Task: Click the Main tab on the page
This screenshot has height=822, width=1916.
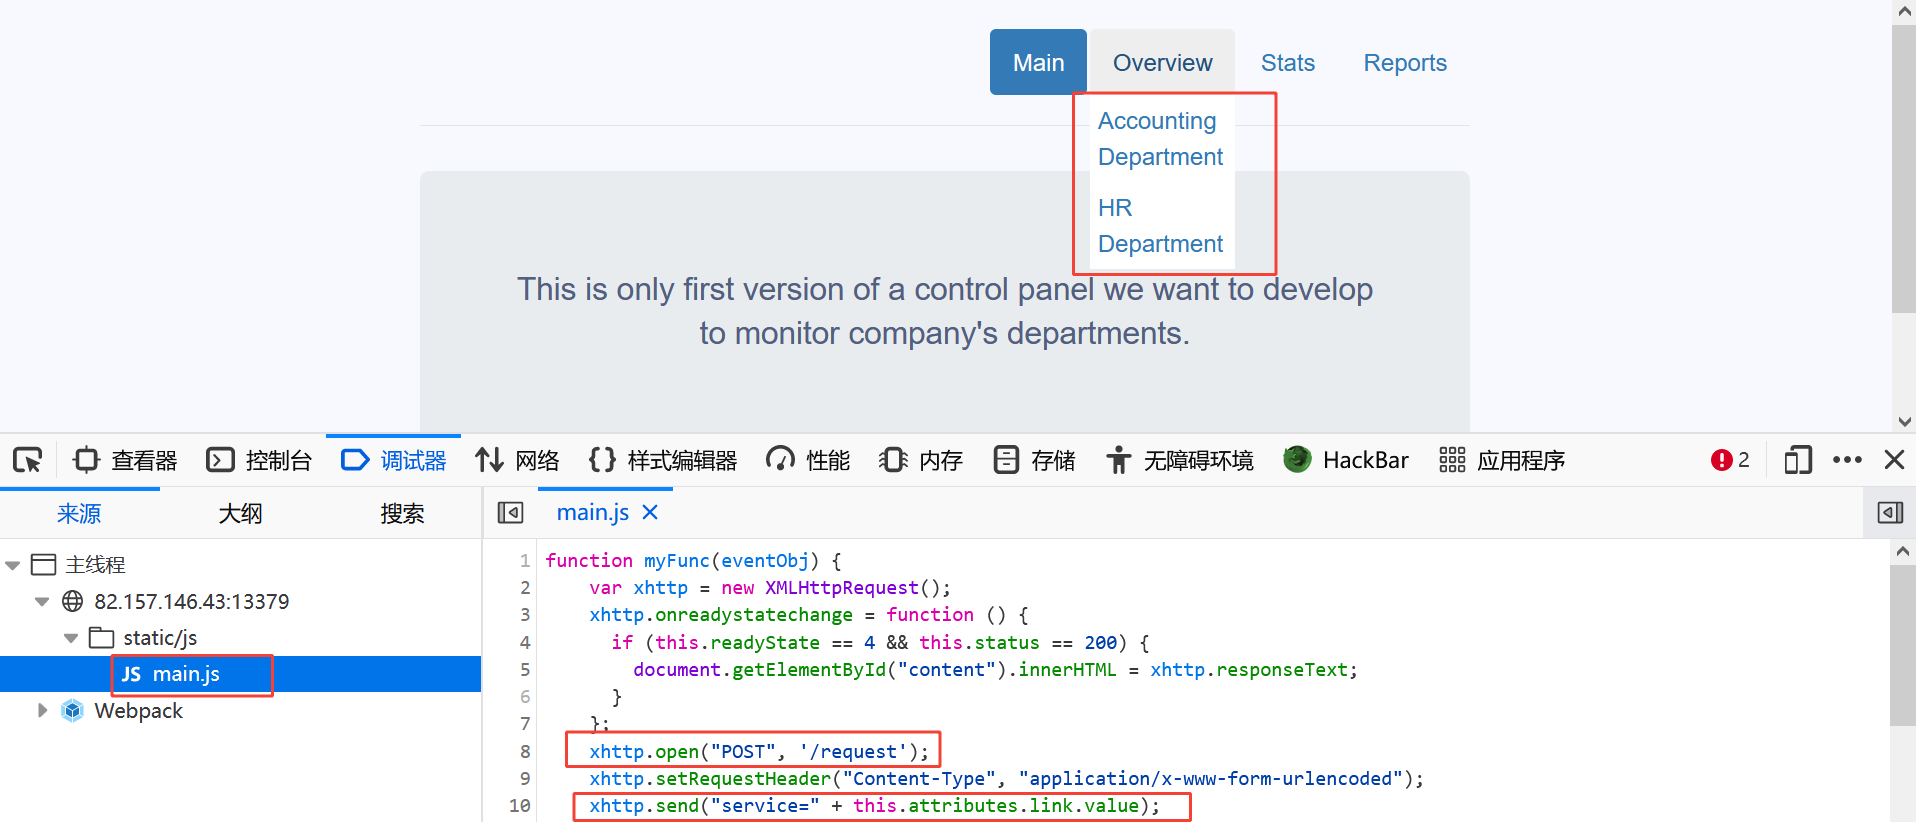Action: pos(1038,62)
